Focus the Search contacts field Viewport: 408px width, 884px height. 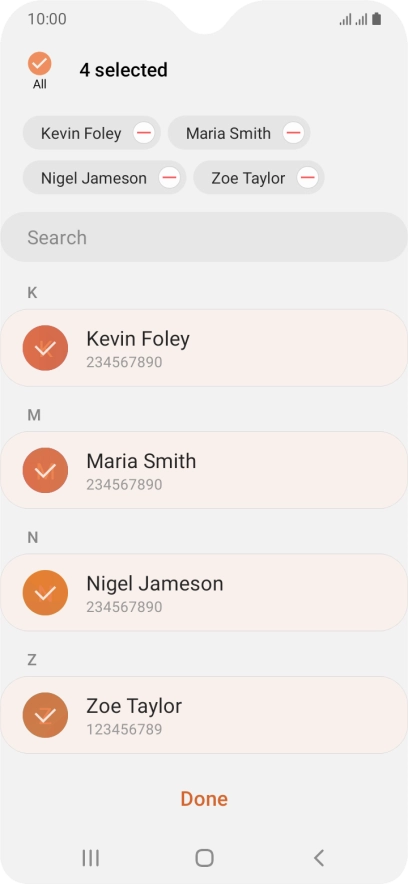[204, 237]
